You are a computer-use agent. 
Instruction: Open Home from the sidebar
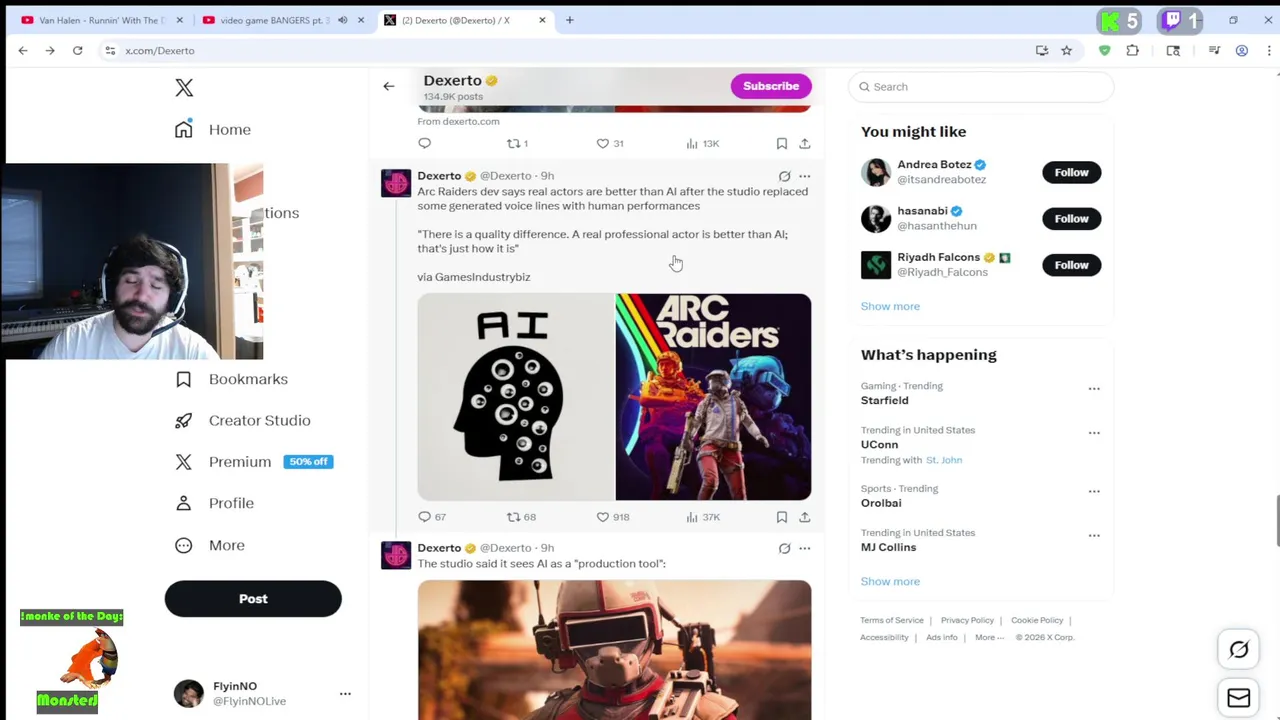tap(212, 129)
